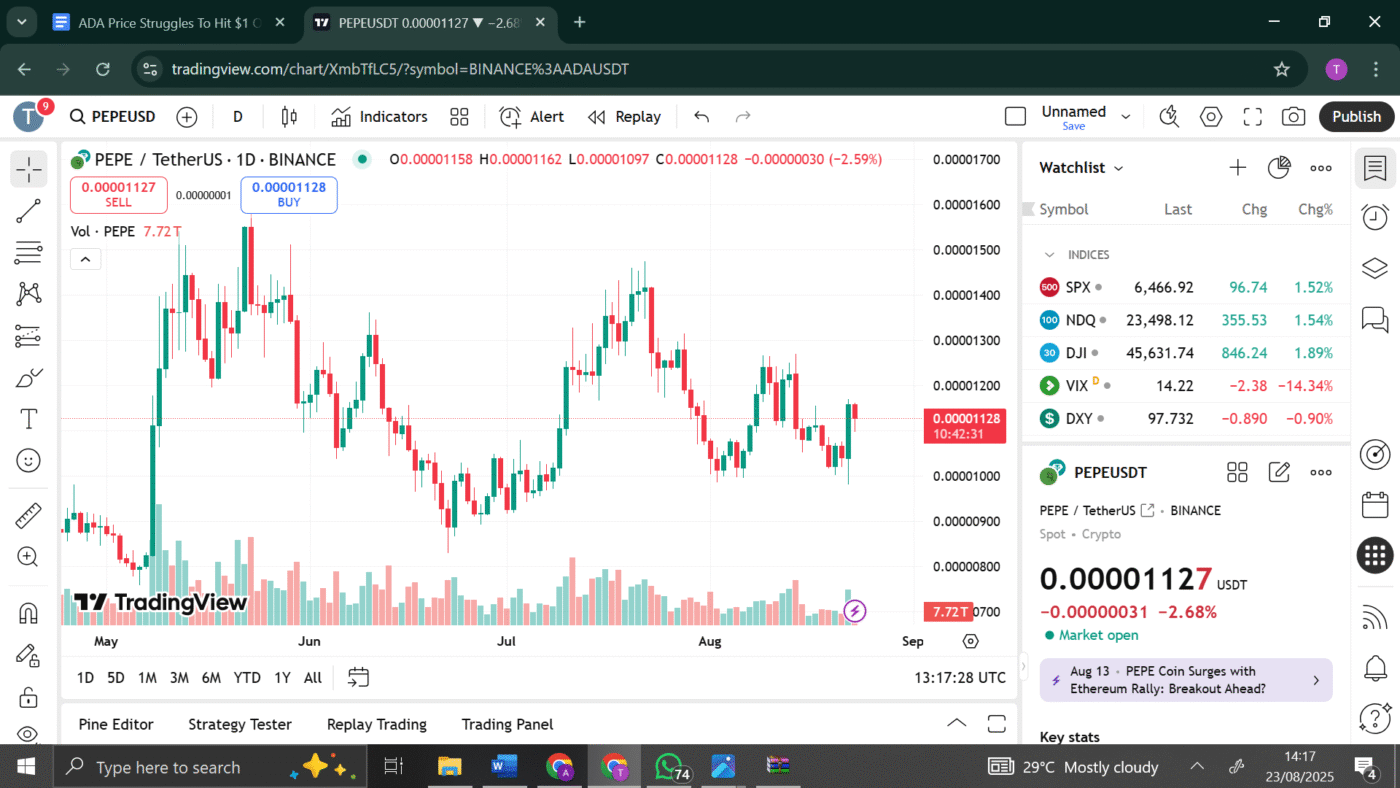This screenshot has width=1400, height=788.
Task: Open the Alerts clock icon in sidebar
Action: coord(1375,216)
